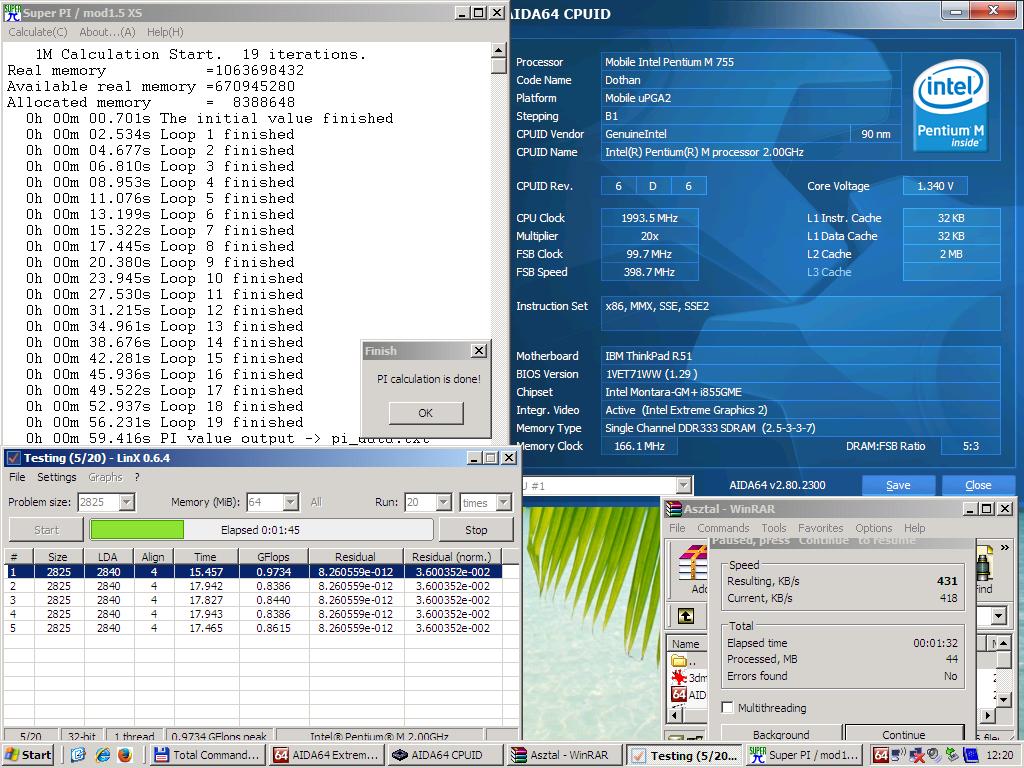Click the CPU Clock value 1993.5 MHz
The image size is (1024, 768).
[649, 218]
